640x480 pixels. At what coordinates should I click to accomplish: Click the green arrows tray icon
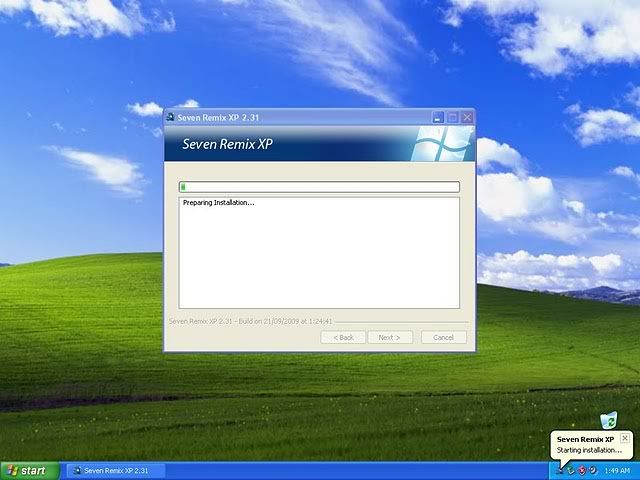(x=570, y=470)
